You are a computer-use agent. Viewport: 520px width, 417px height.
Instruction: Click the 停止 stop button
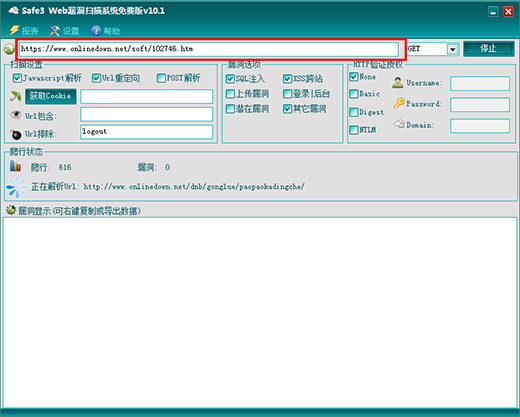tap(489, 49)
